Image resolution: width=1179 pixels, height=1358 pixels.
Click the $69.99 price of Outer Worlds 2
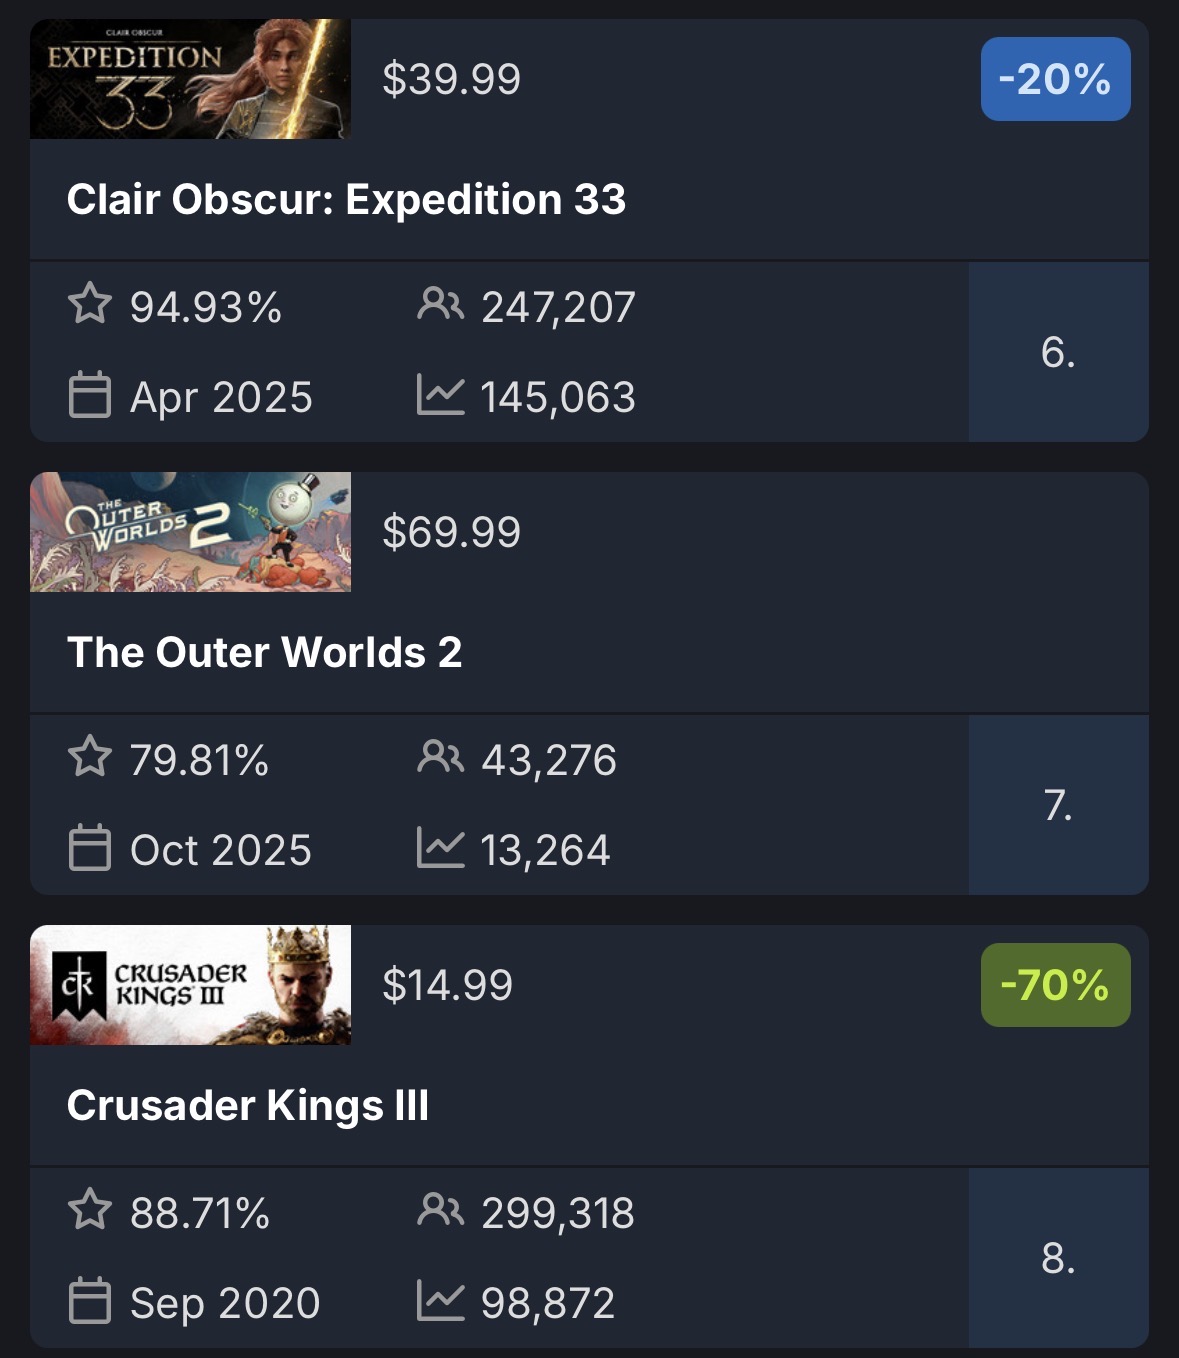click(451, 532)
